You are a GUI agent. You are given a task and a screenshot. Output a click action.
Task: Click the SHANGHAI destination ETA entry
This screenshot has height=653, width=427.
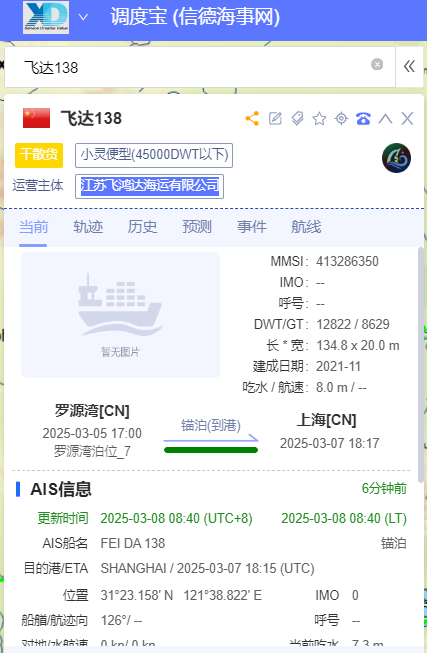(x=207, y=568)
